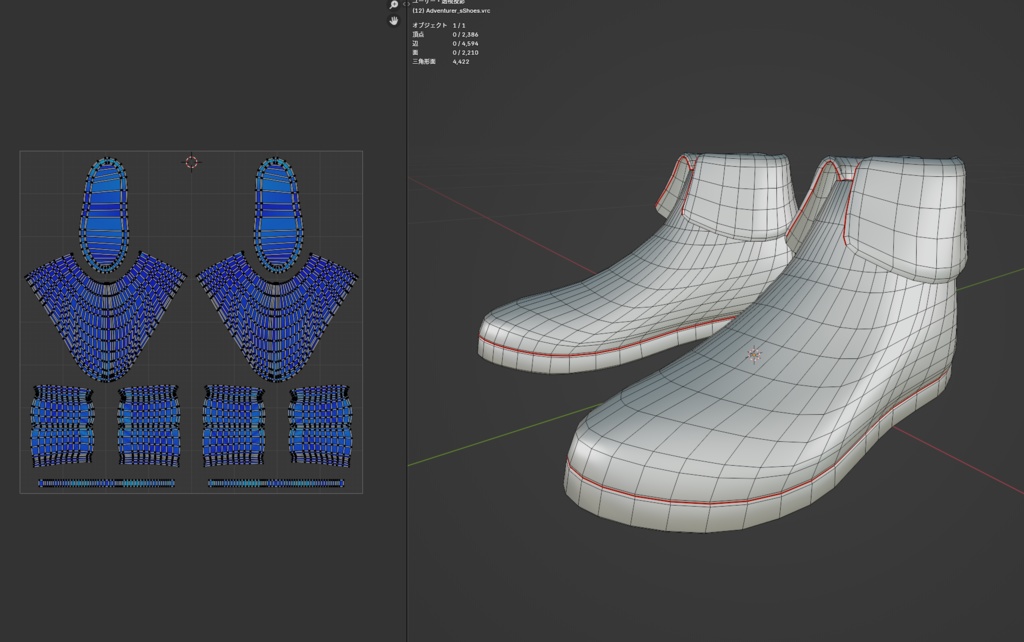The width and height of the screenshot is (1024, 642).
Task: Select the Pan hand navigation icon
Action: coord(393,19)
